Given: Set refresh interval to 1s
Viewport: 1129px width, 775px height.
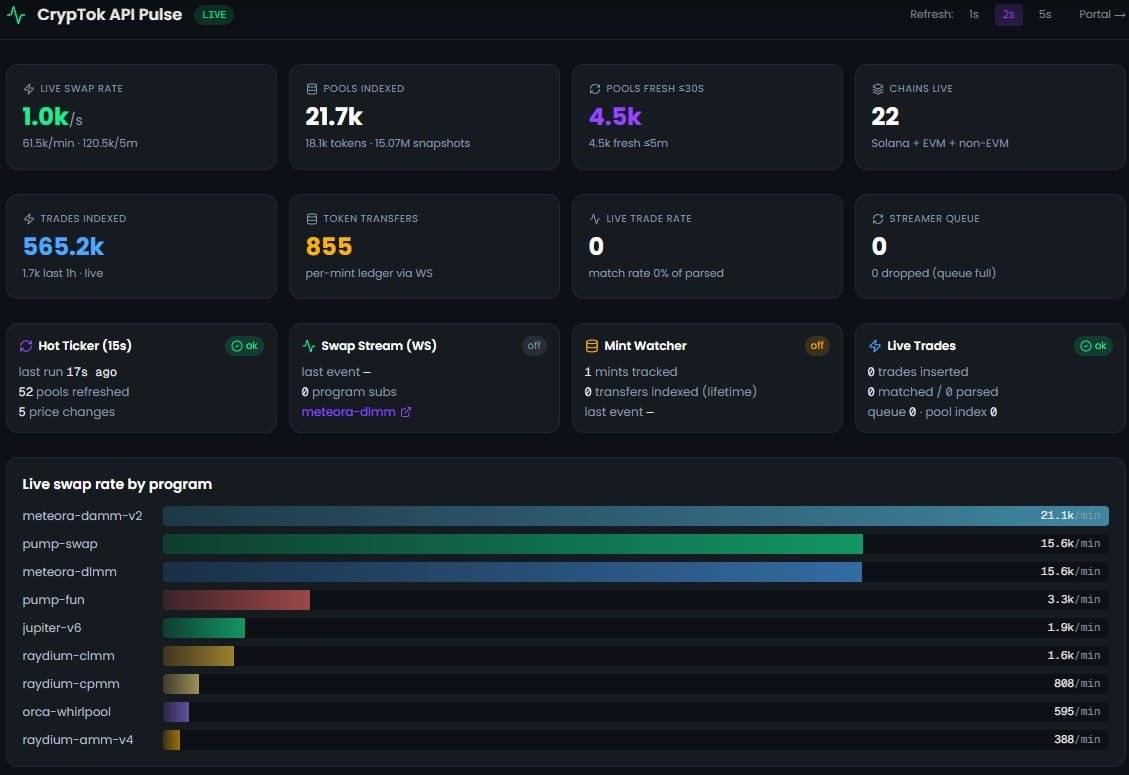Looking at the screenshot, I should (973, 14).
